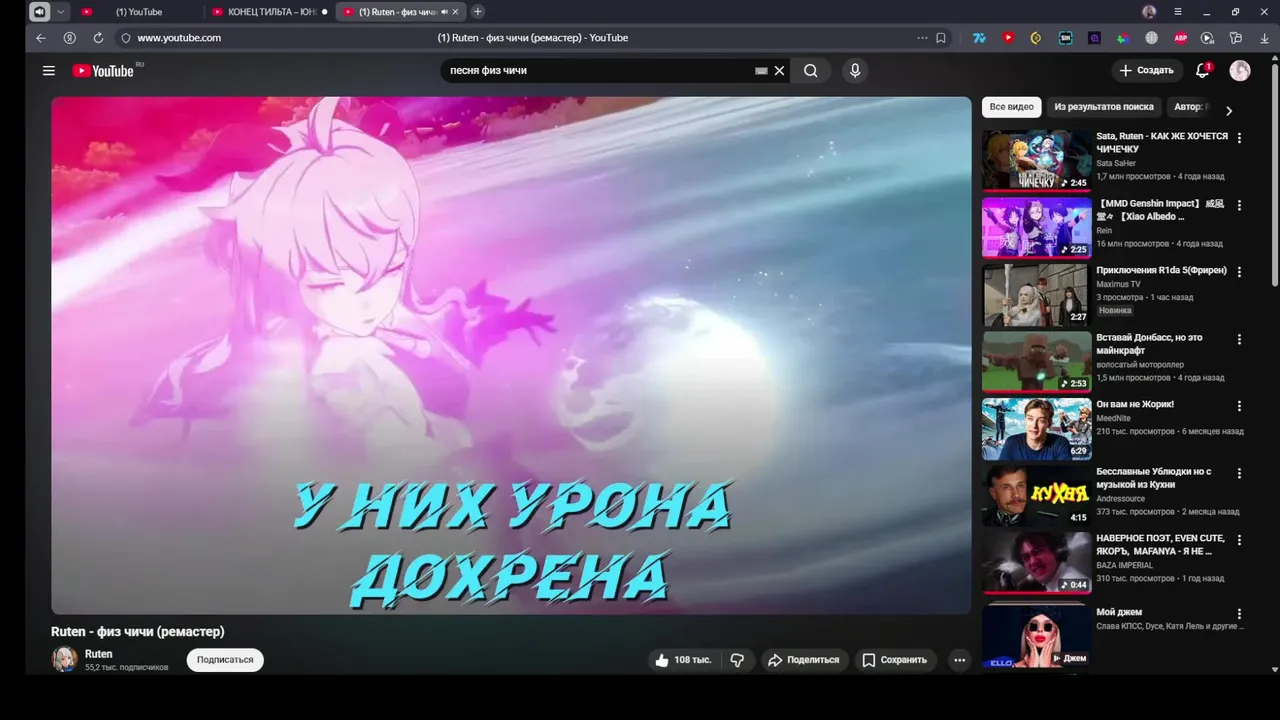The height and width of the screenshot is (720, 1280).
Task: Open Ruten channel name link
Action: (98, 654)
